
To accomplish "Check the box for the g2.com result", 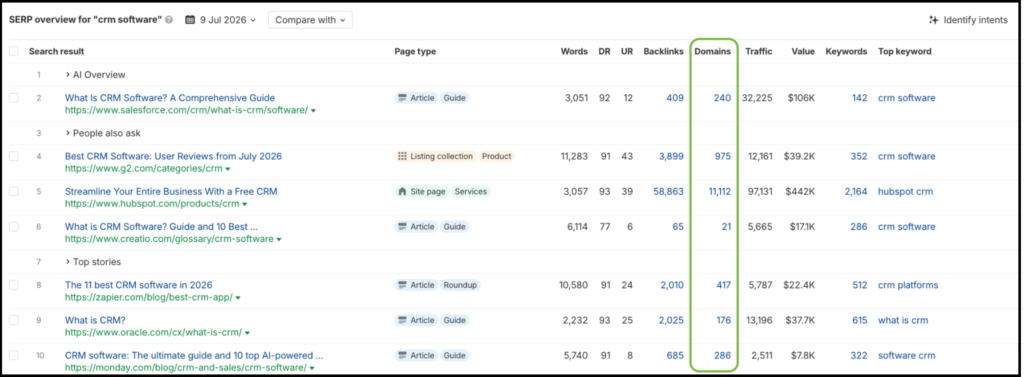I will [x=14, y=156].
